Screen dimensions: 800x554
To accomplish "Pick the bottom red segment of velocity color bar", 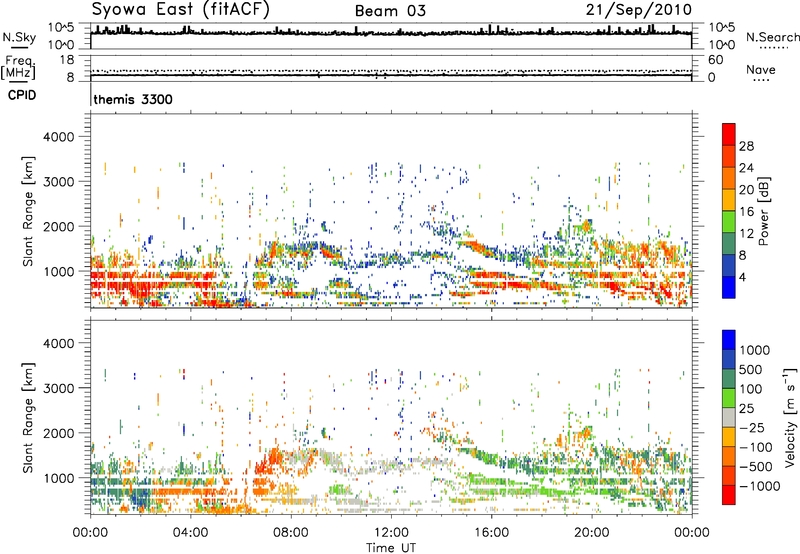I will (x=729, y=495).
